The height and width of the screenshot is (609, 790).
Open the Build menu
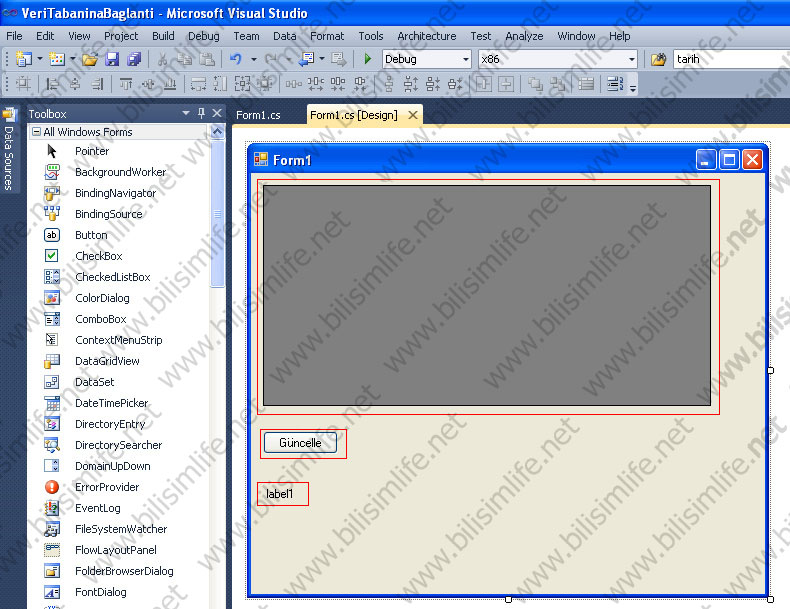(163, 36)
